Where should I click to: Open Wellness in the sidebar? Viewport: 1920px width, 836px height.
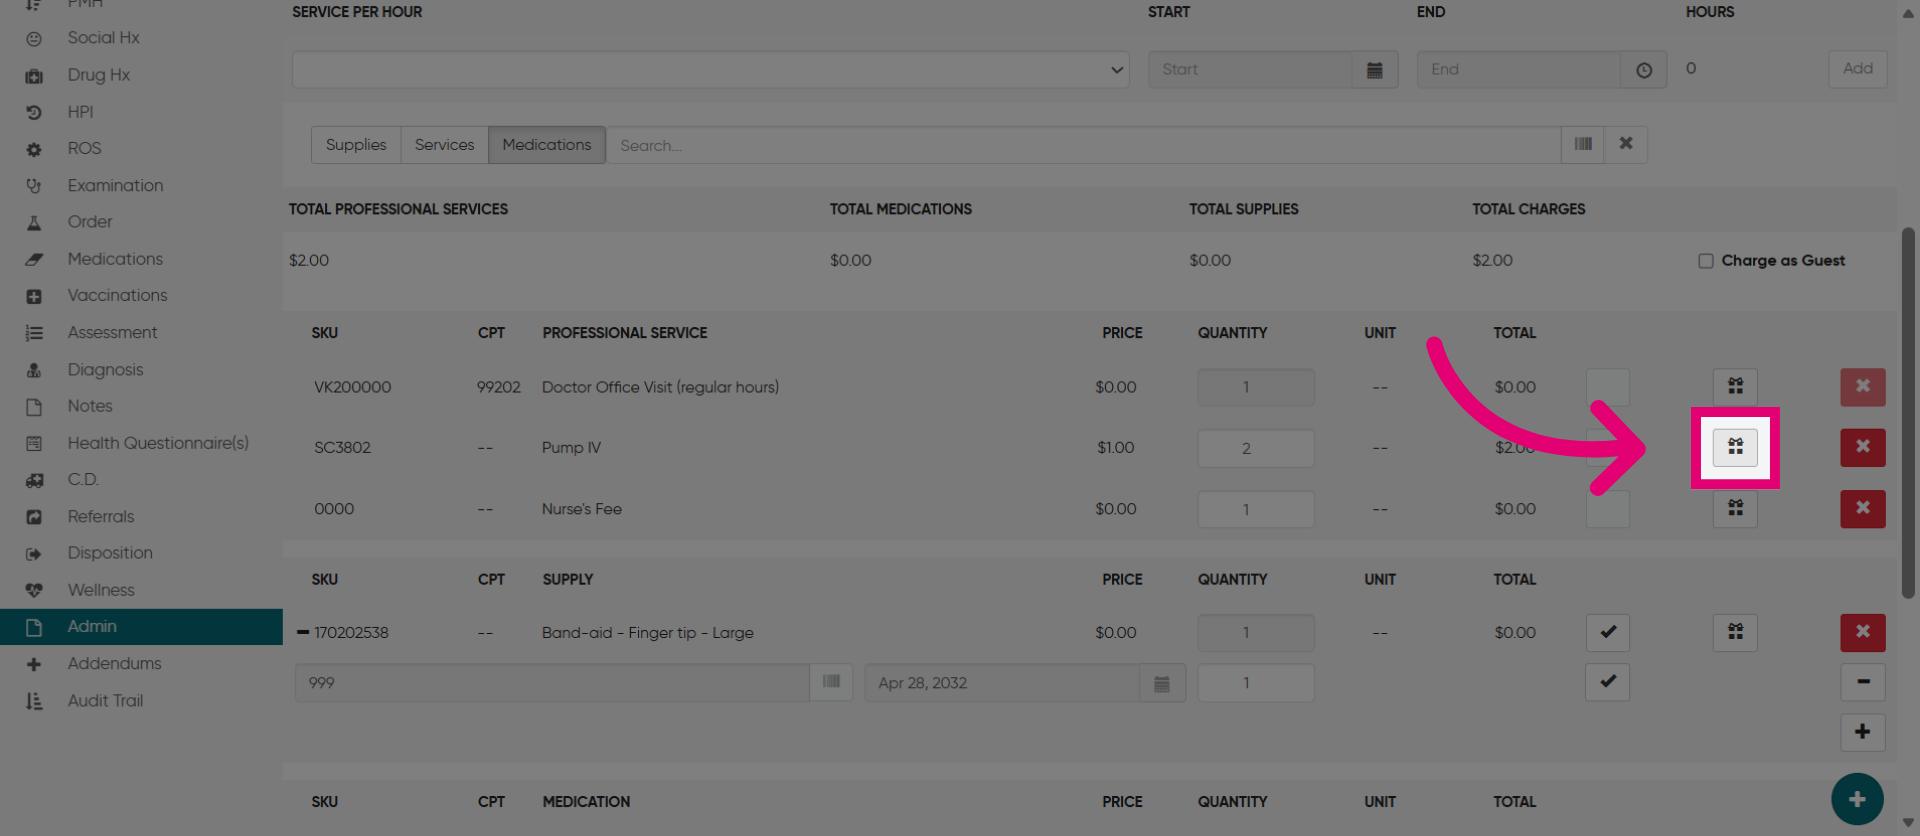click(x=101, y=590)
